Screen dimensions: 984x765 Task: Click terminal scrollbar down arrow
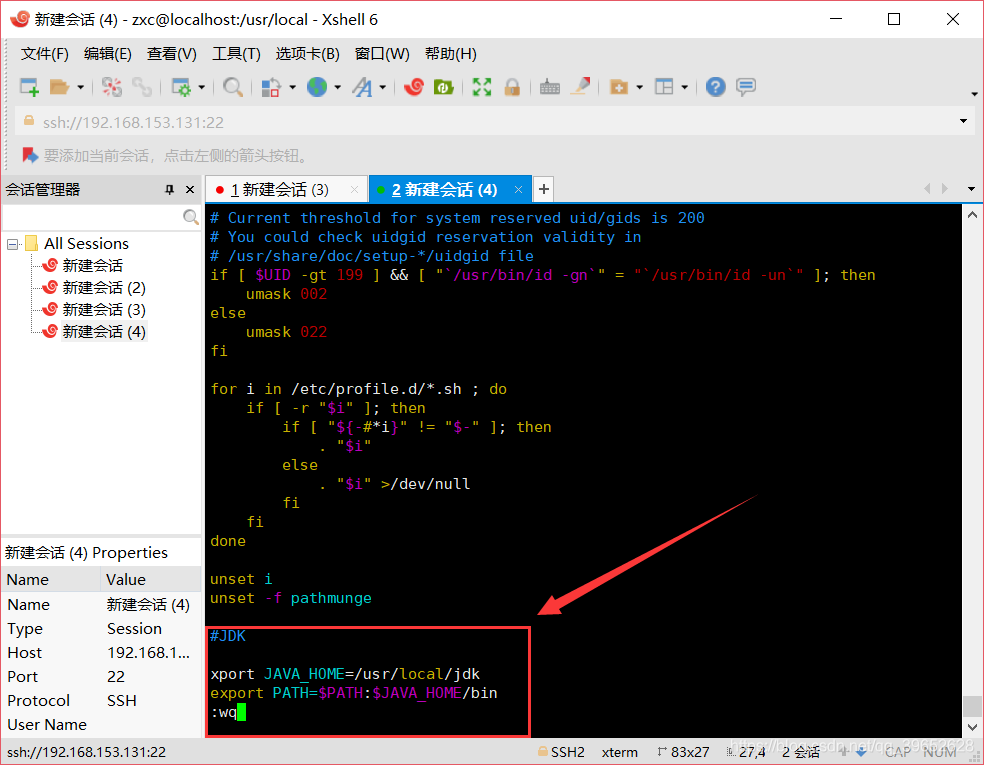pyautogui.click(x=972, y=727)
